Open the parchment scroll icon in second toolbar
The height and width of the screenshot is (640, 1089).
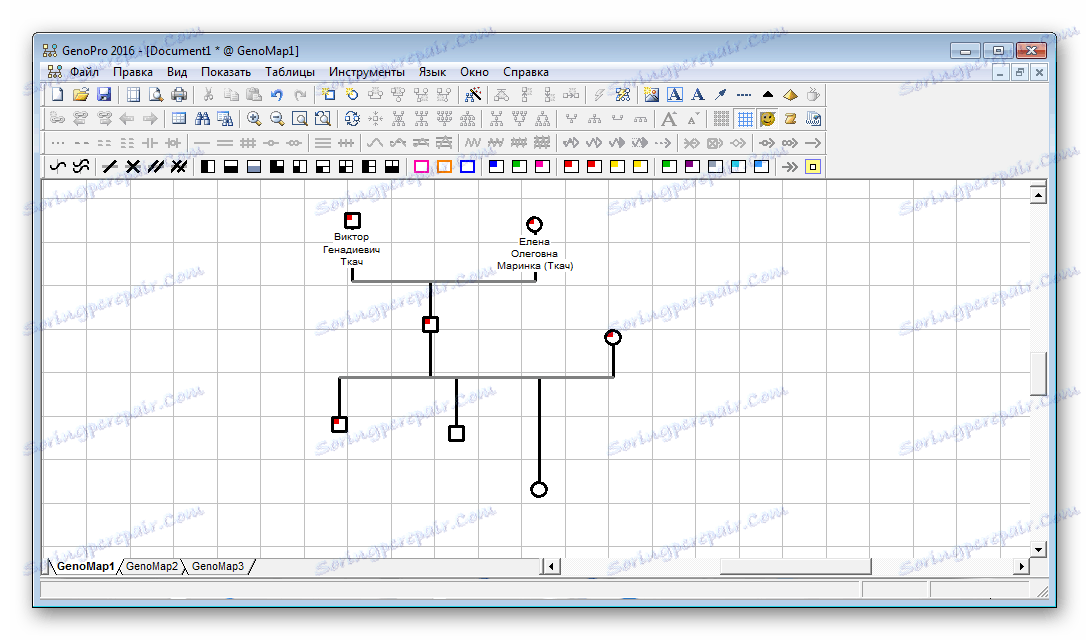click(x=790, y=119)
